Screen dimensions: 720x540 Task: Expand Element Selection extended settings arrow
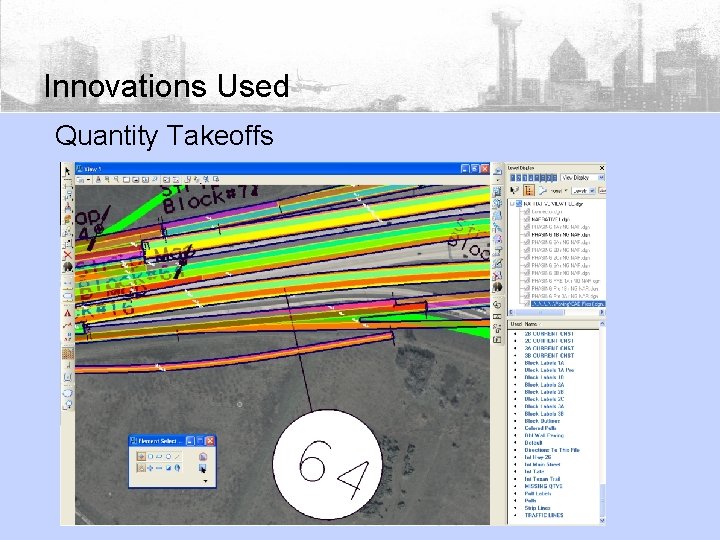click(205, 481)
